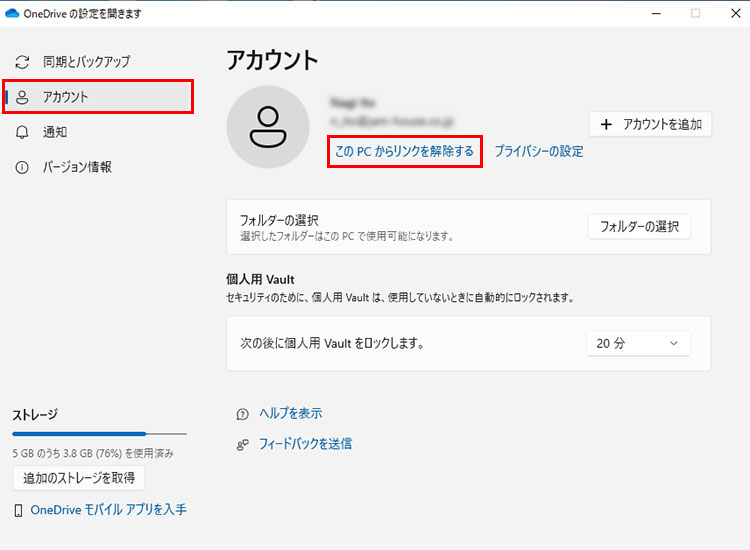Click the ストレージ heading label
Viewport: 750px width, 550px height.
[x=35, y=414]
